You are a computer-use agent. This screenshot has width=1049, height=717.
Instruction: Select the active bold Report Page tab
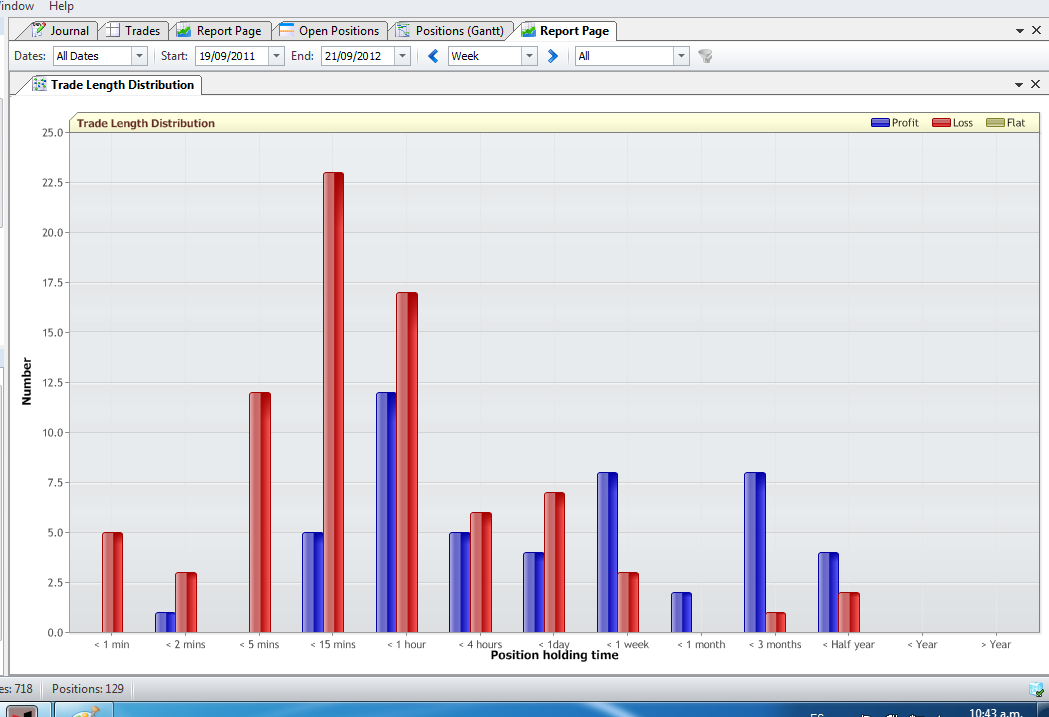click(566, 31)
